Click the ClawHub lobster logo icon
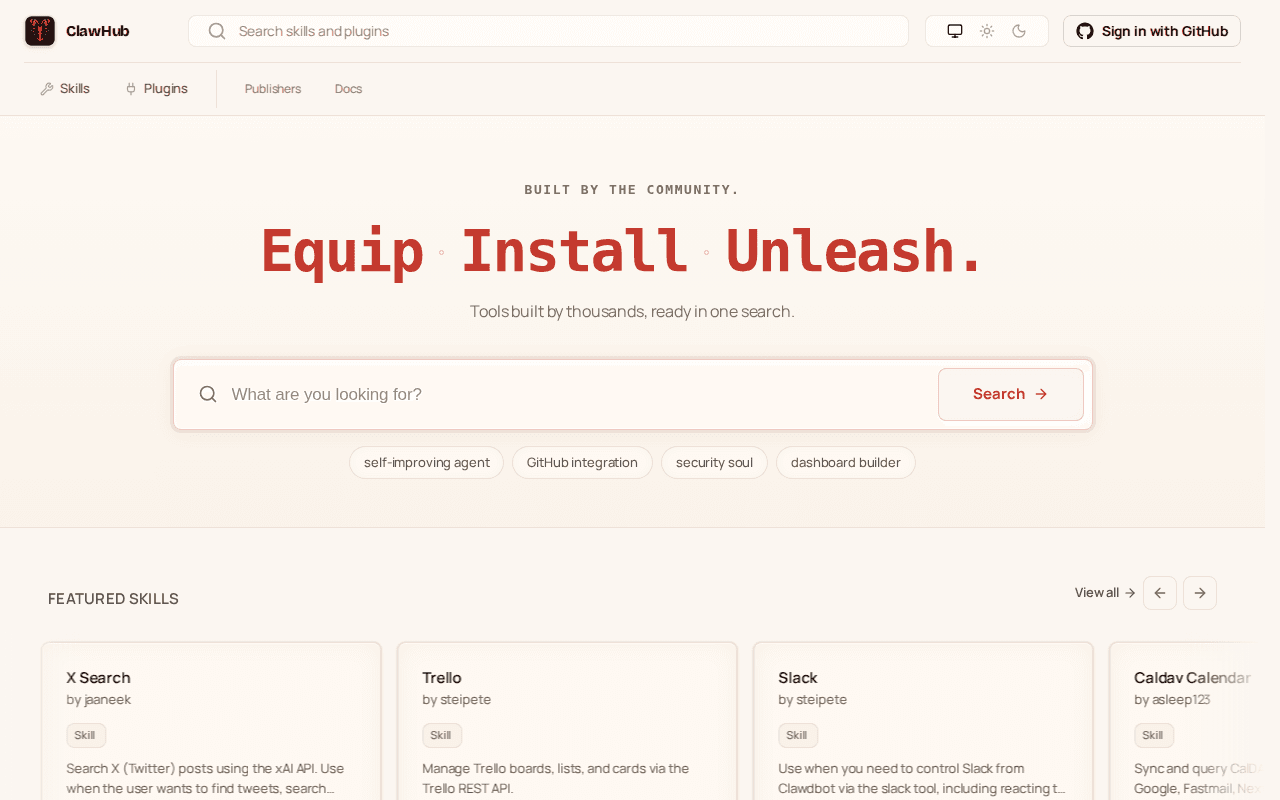The height and width of the screenshot is (800, 1280). tap(40, 31)
